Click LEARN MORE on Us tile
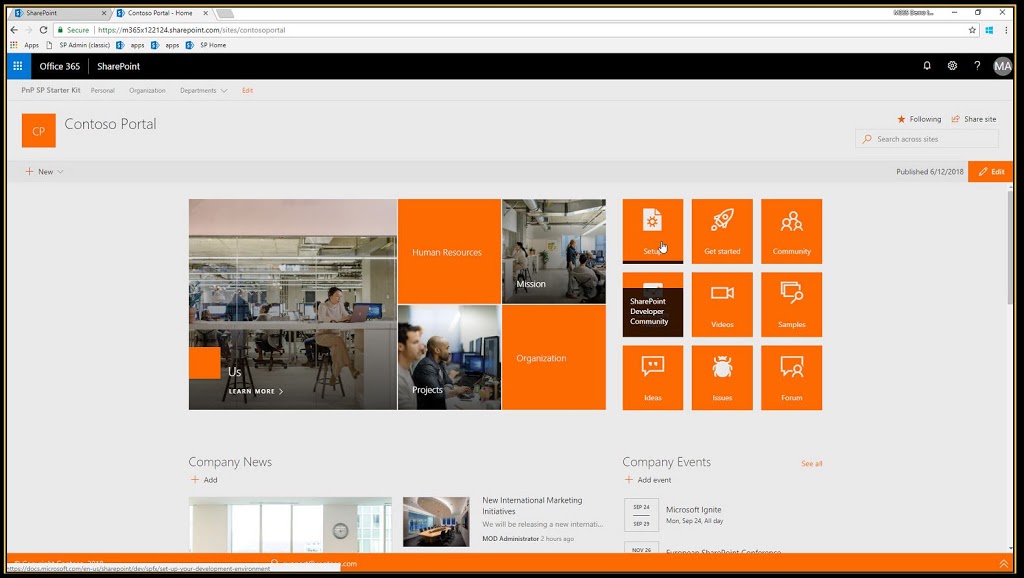Image resolution: width=1024 pixels, height=578 pixels. [x=255, y=391]
